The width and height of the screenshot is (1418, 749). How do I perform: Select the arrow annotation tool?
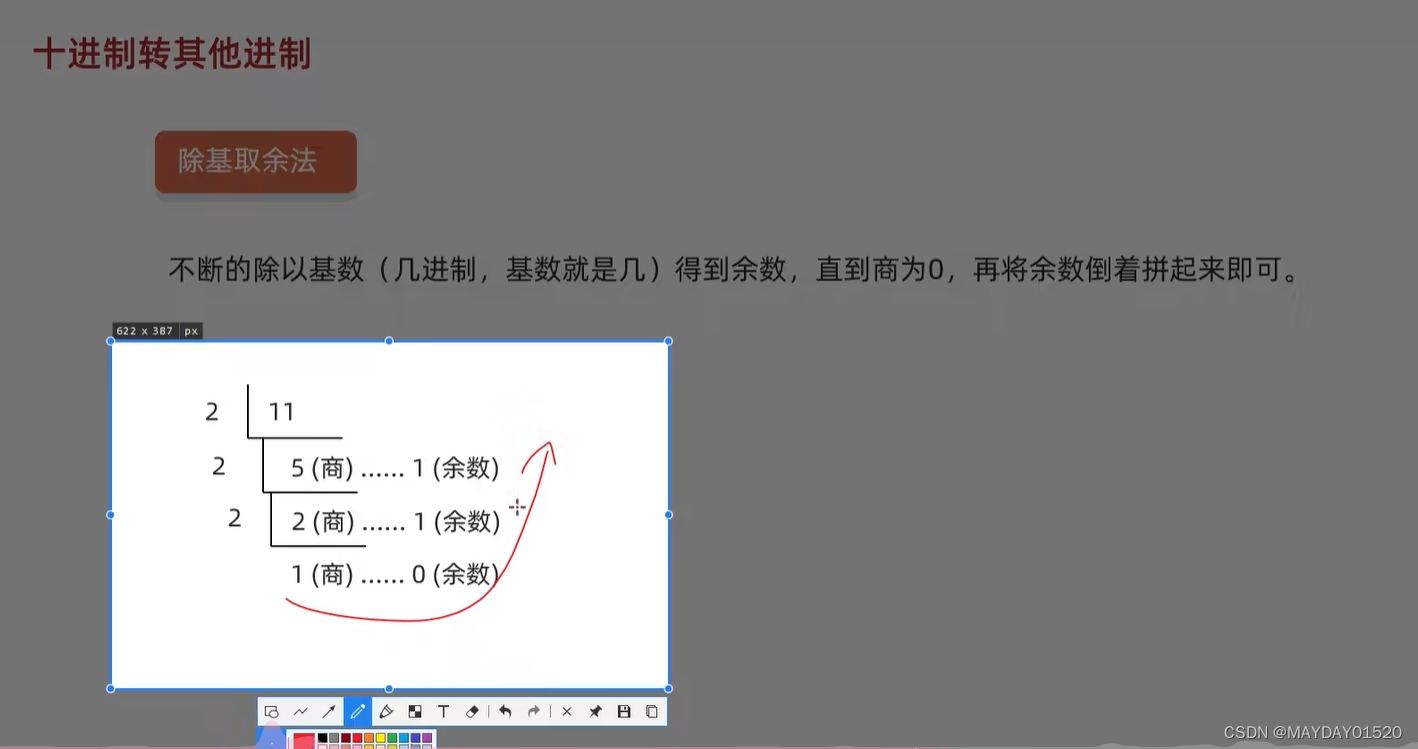pos(329,712)
